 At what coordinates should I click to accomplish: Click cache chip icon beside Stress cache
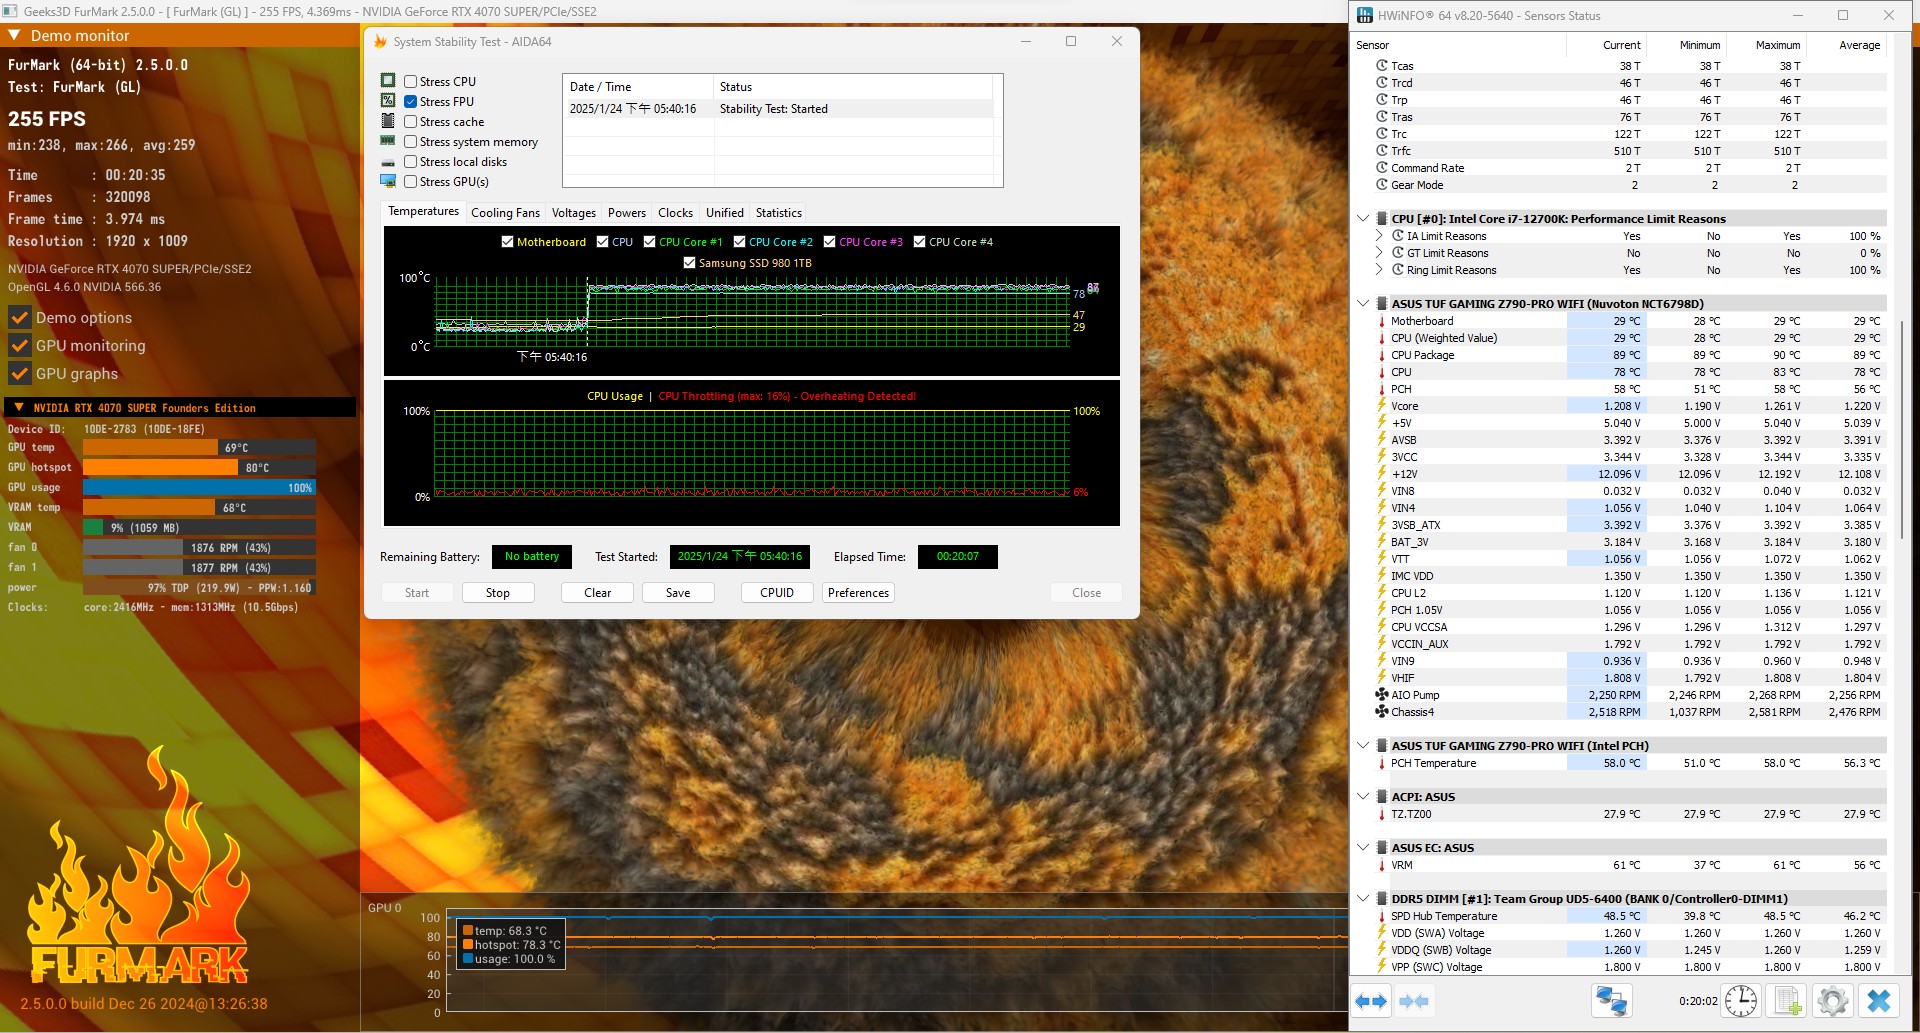click(388, 121)
